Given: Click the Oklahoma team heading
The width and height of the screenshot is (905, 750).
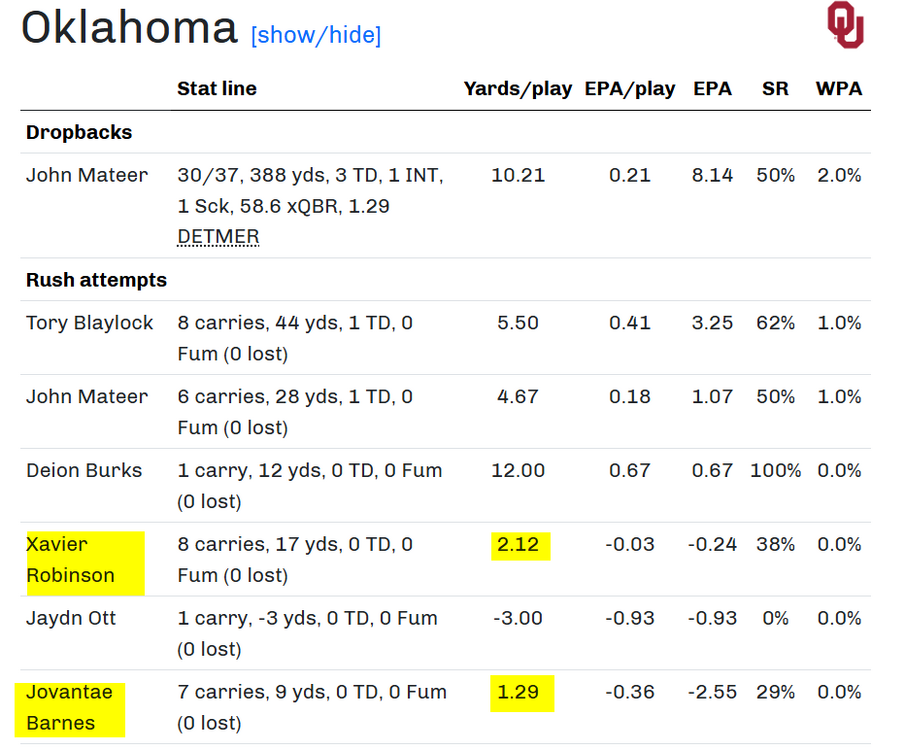Looking at the screenshot, I should coord(129,28).
